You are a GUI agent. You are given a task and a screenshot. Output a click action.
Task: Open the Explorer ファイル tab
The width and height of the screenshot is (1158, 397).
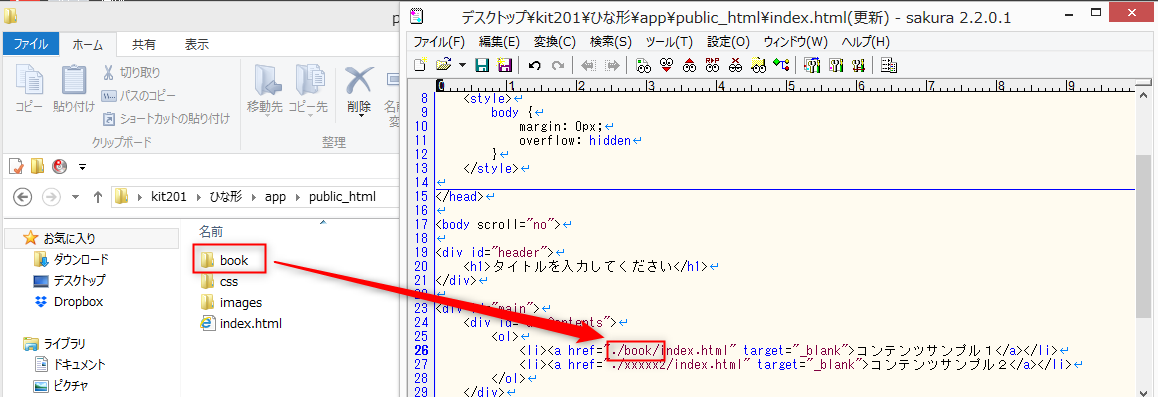click(32, 44)
